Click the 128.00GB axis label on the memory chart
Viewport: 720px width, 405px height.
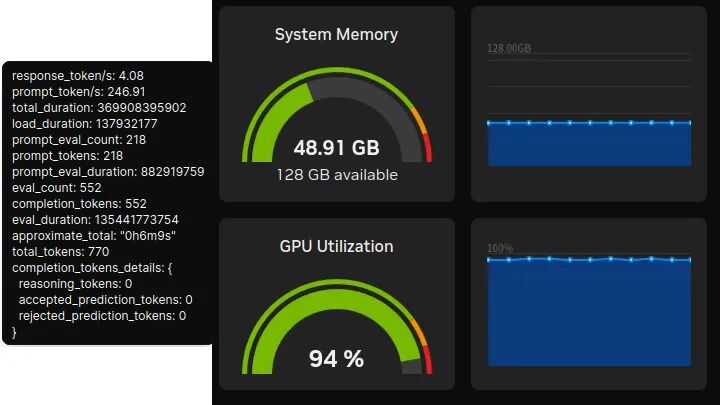[509, 48]
